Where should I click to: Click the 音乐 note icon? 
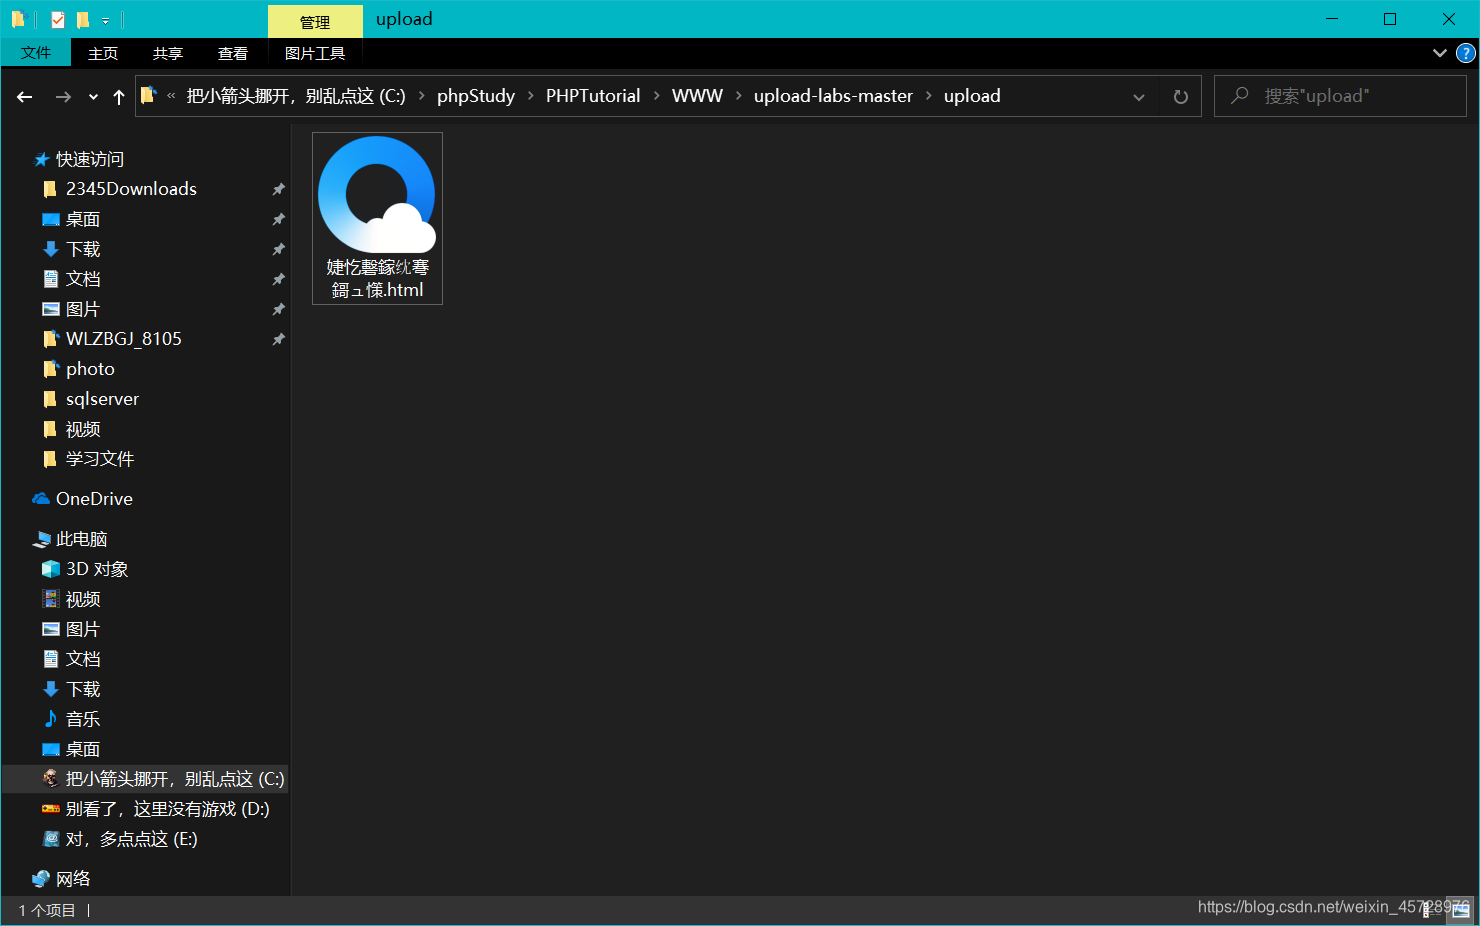[50, 718]
